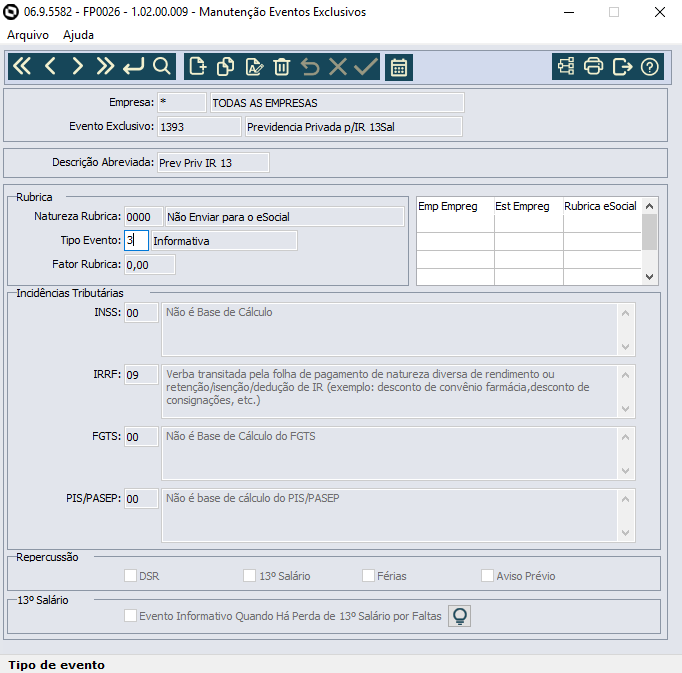Click the FGTS code field
This screenshot has width=682, height=673.
pyautogui.click(x=141, y=437)
